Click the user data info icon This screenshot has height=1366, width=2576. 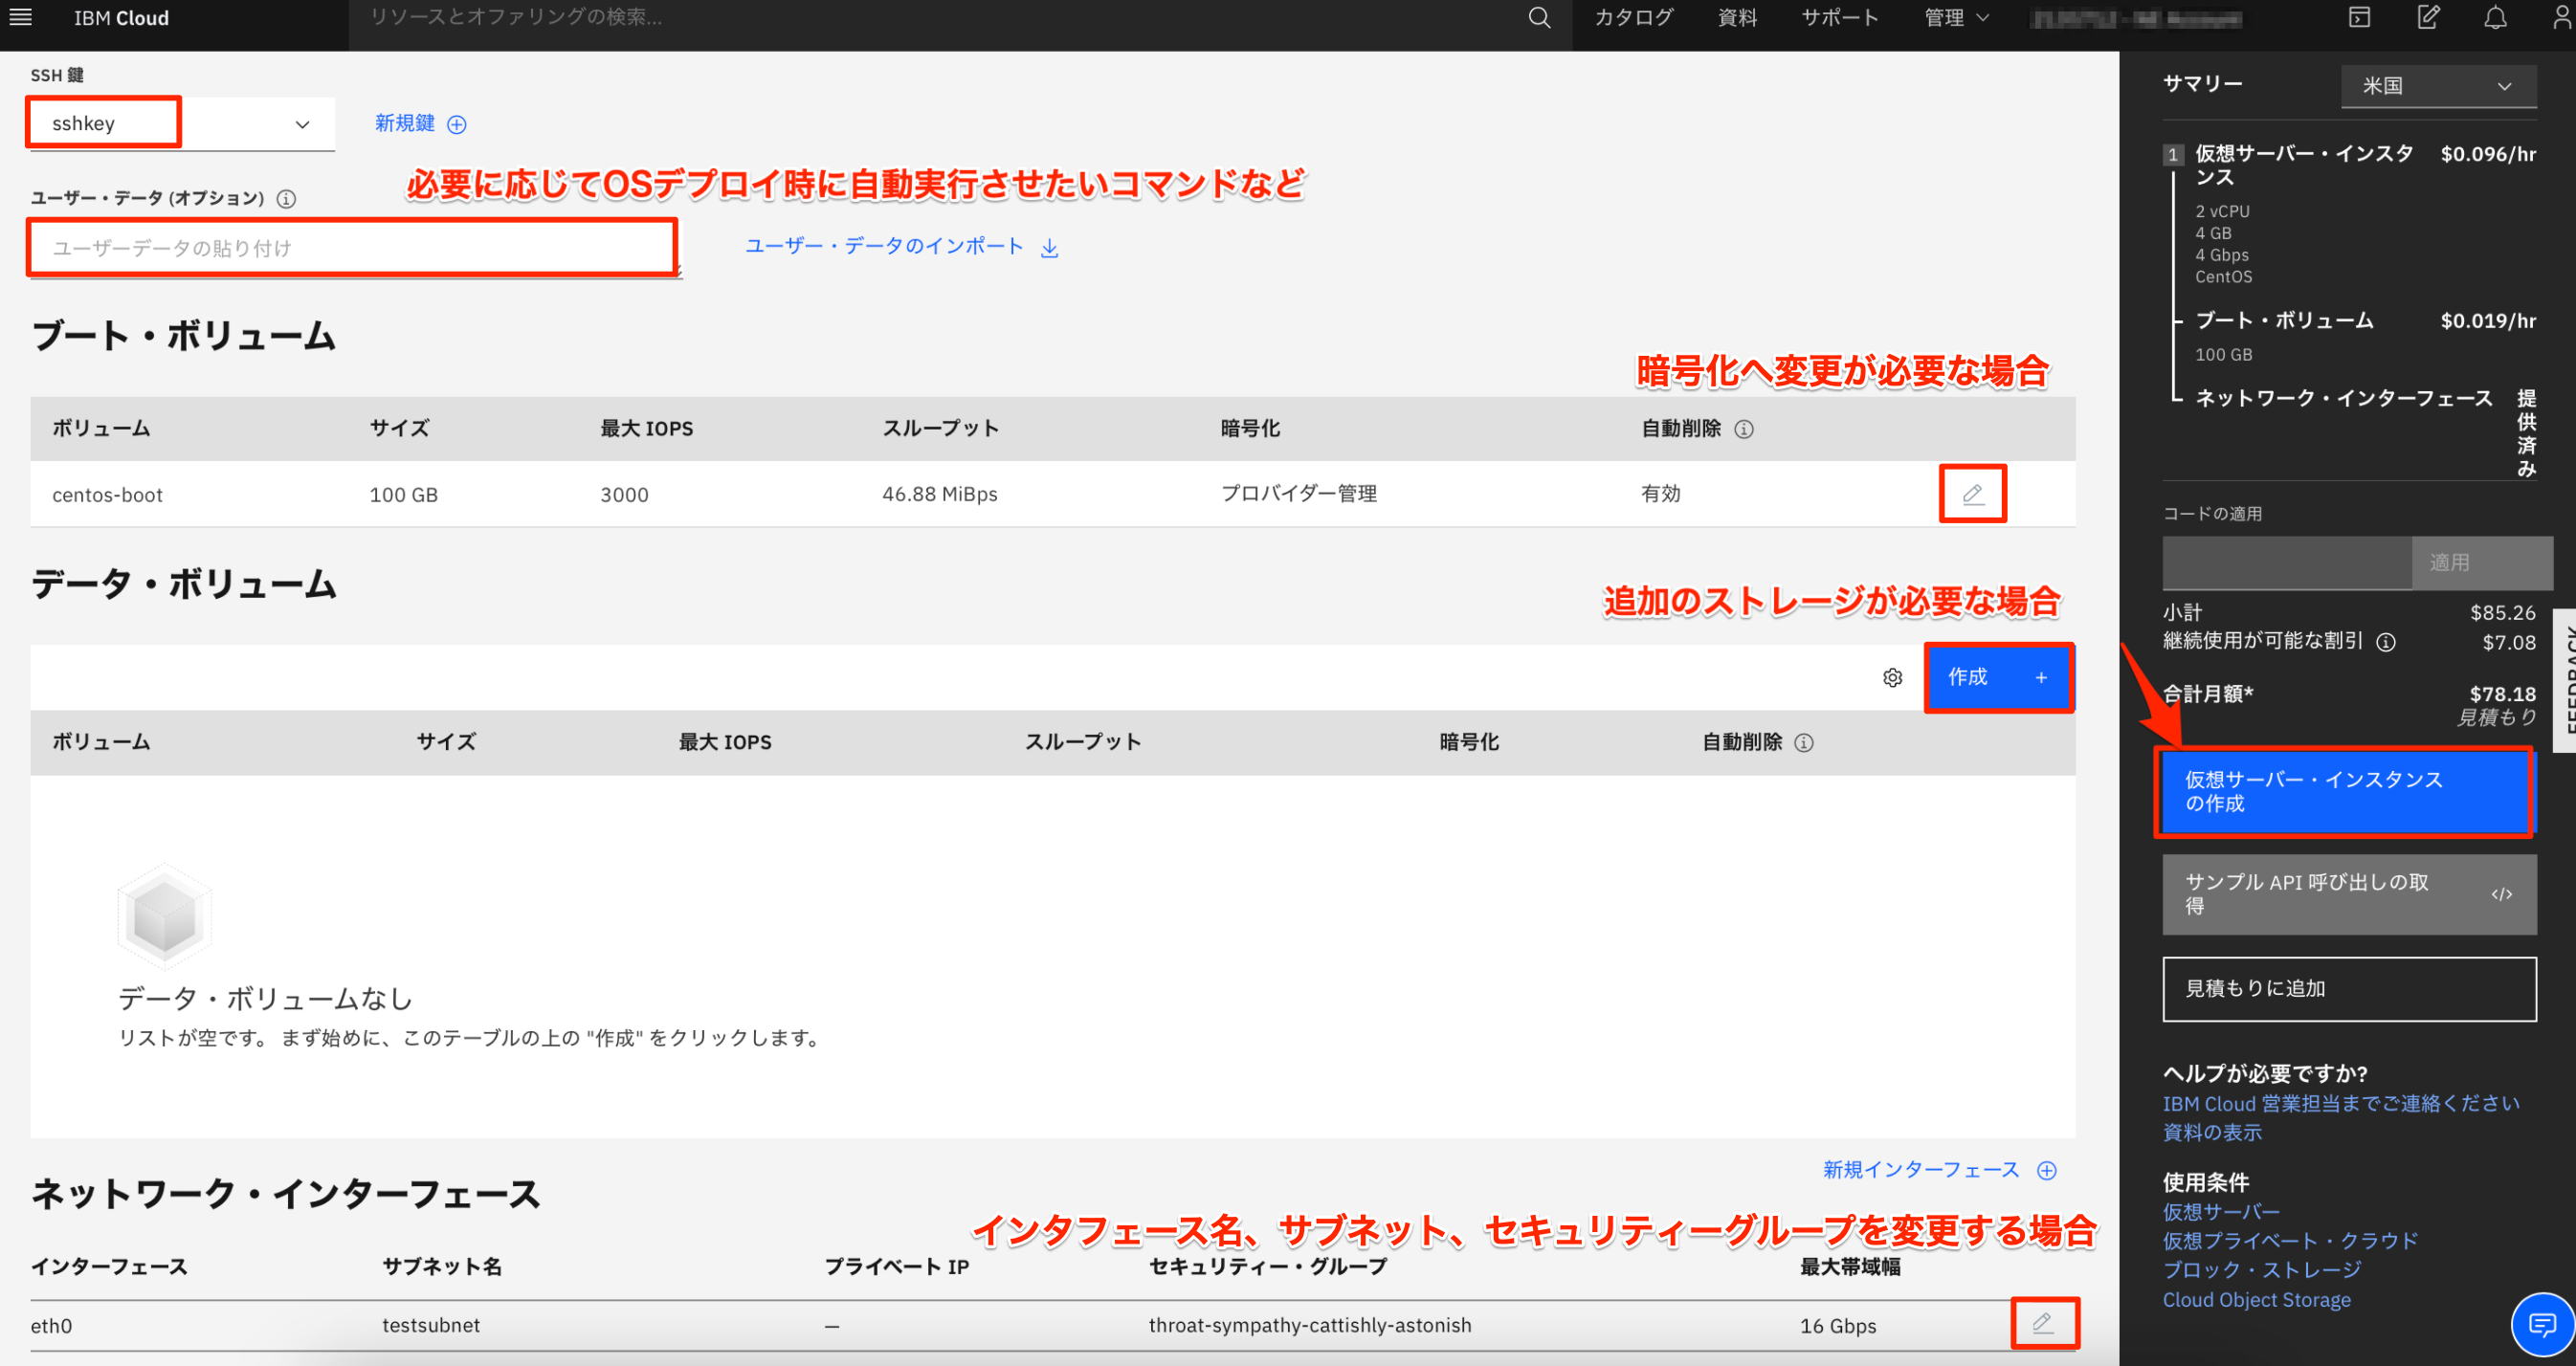286,199
